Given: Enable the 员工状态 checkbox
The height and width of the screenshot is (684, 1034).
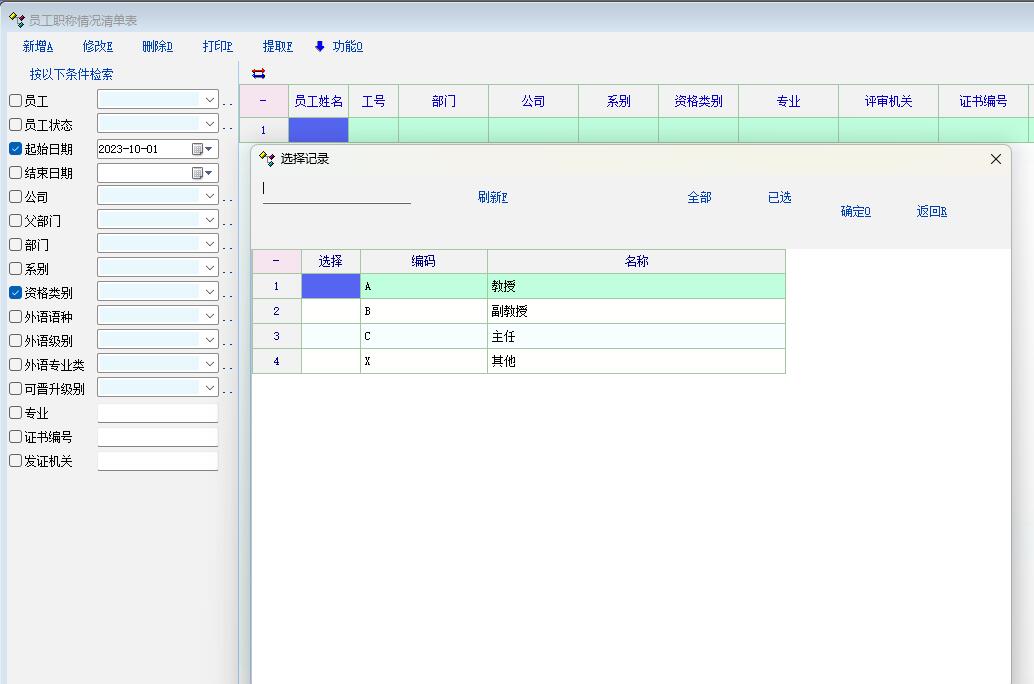Looking at the screenshot, I should pos(15,125).
